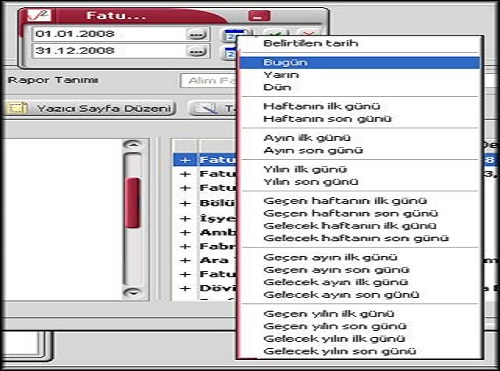This screenshot has height=371, width=500.
Task: Click the scrollbar down arrow in the left panel
Action: point(133,292)
